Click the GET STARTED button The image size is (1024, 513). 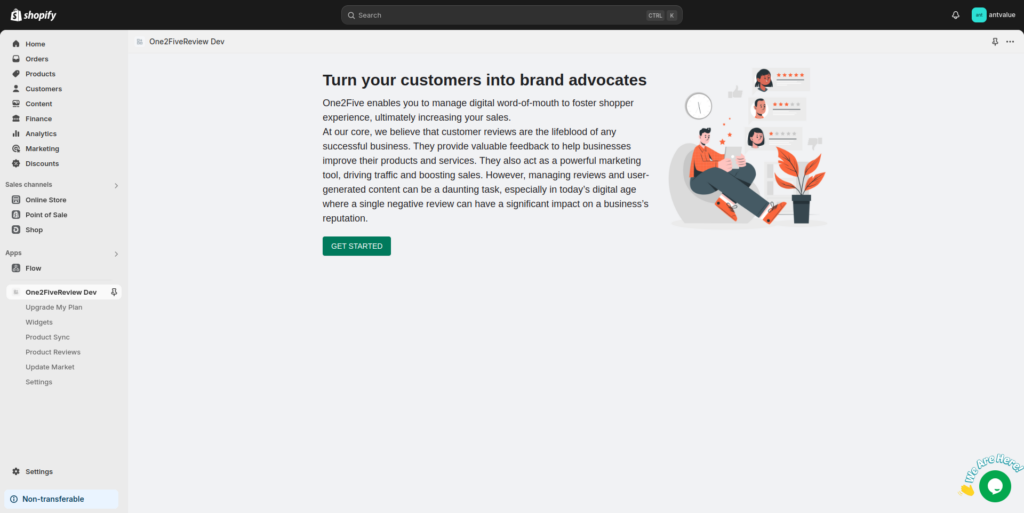tap(356, 246)
